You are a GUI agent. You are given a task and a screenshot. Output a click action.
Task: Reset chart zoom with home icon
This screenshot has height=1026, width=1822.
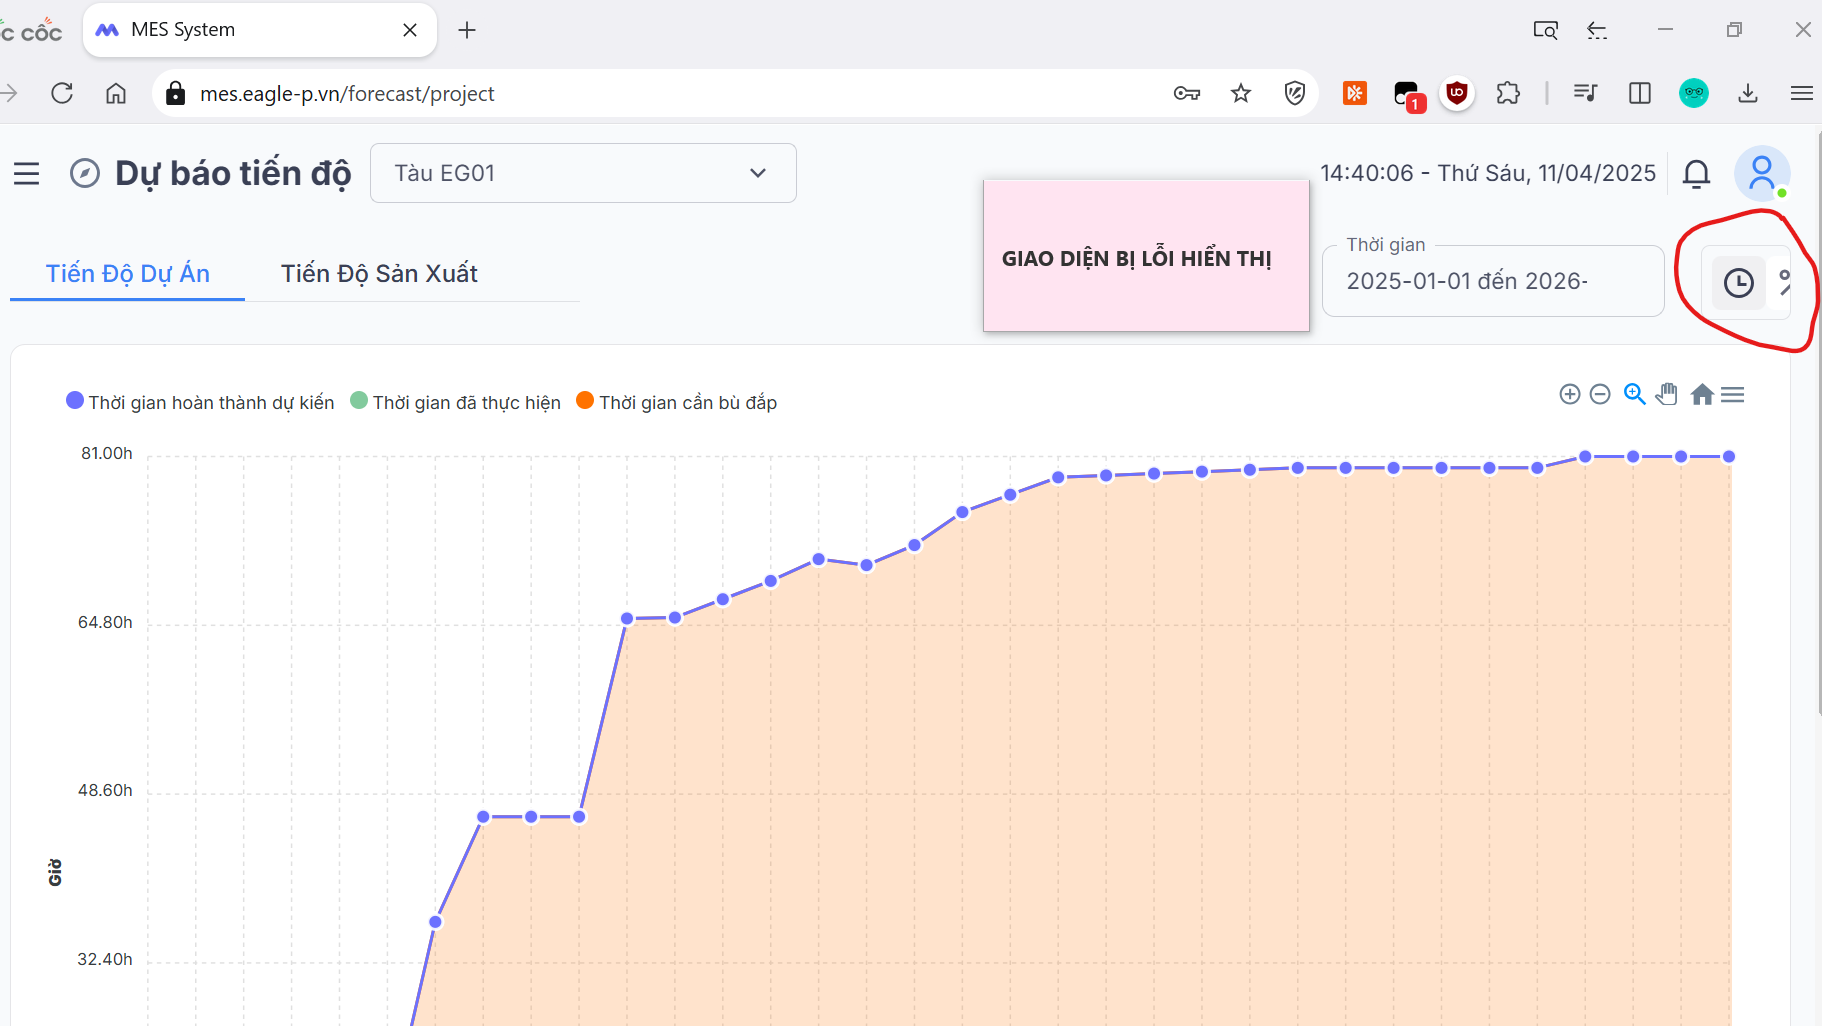1701,395
